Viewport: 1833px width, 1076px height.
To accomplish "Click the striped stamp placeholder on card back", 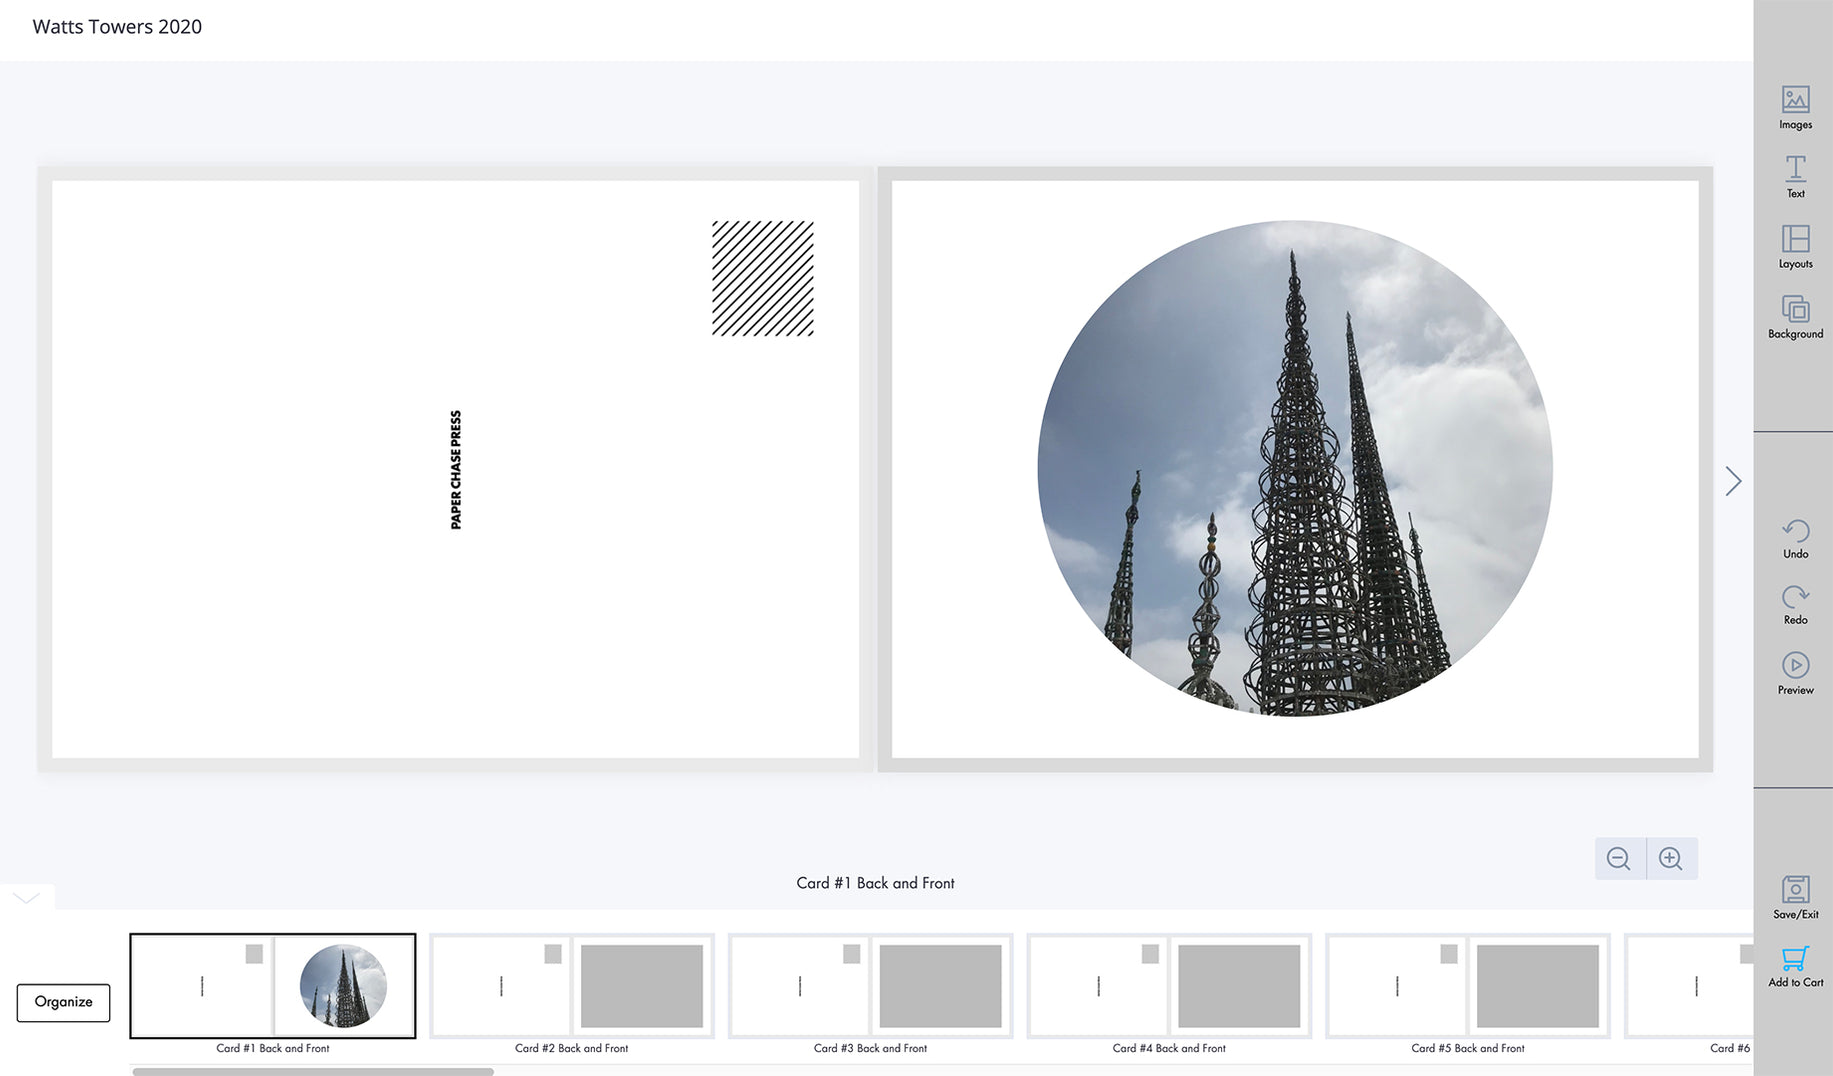I will [762, 278].
